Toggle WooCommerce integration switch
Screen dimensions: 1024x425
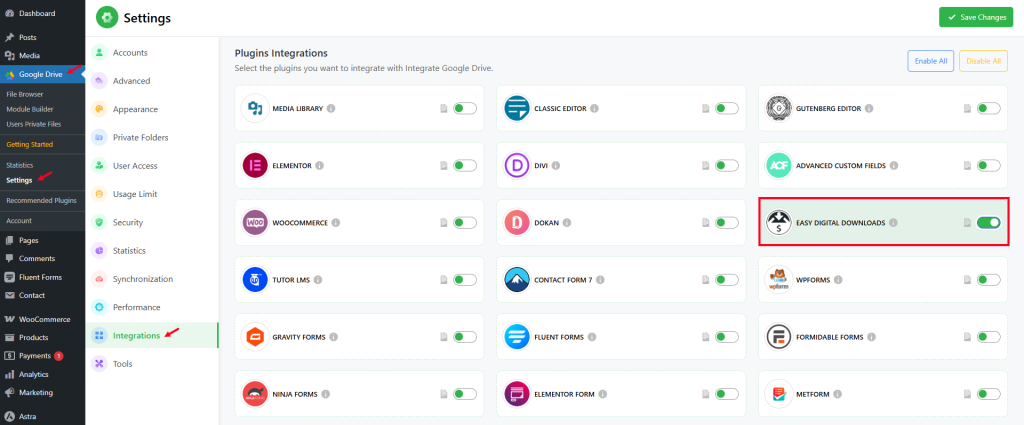click(x=465, y=223)
